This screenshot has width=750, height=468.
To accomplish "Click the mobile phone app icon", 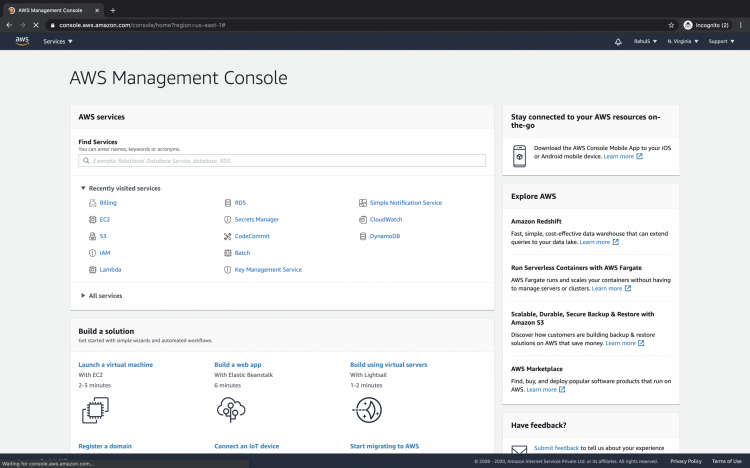I will pyautogui.click(x=519, y=156).
